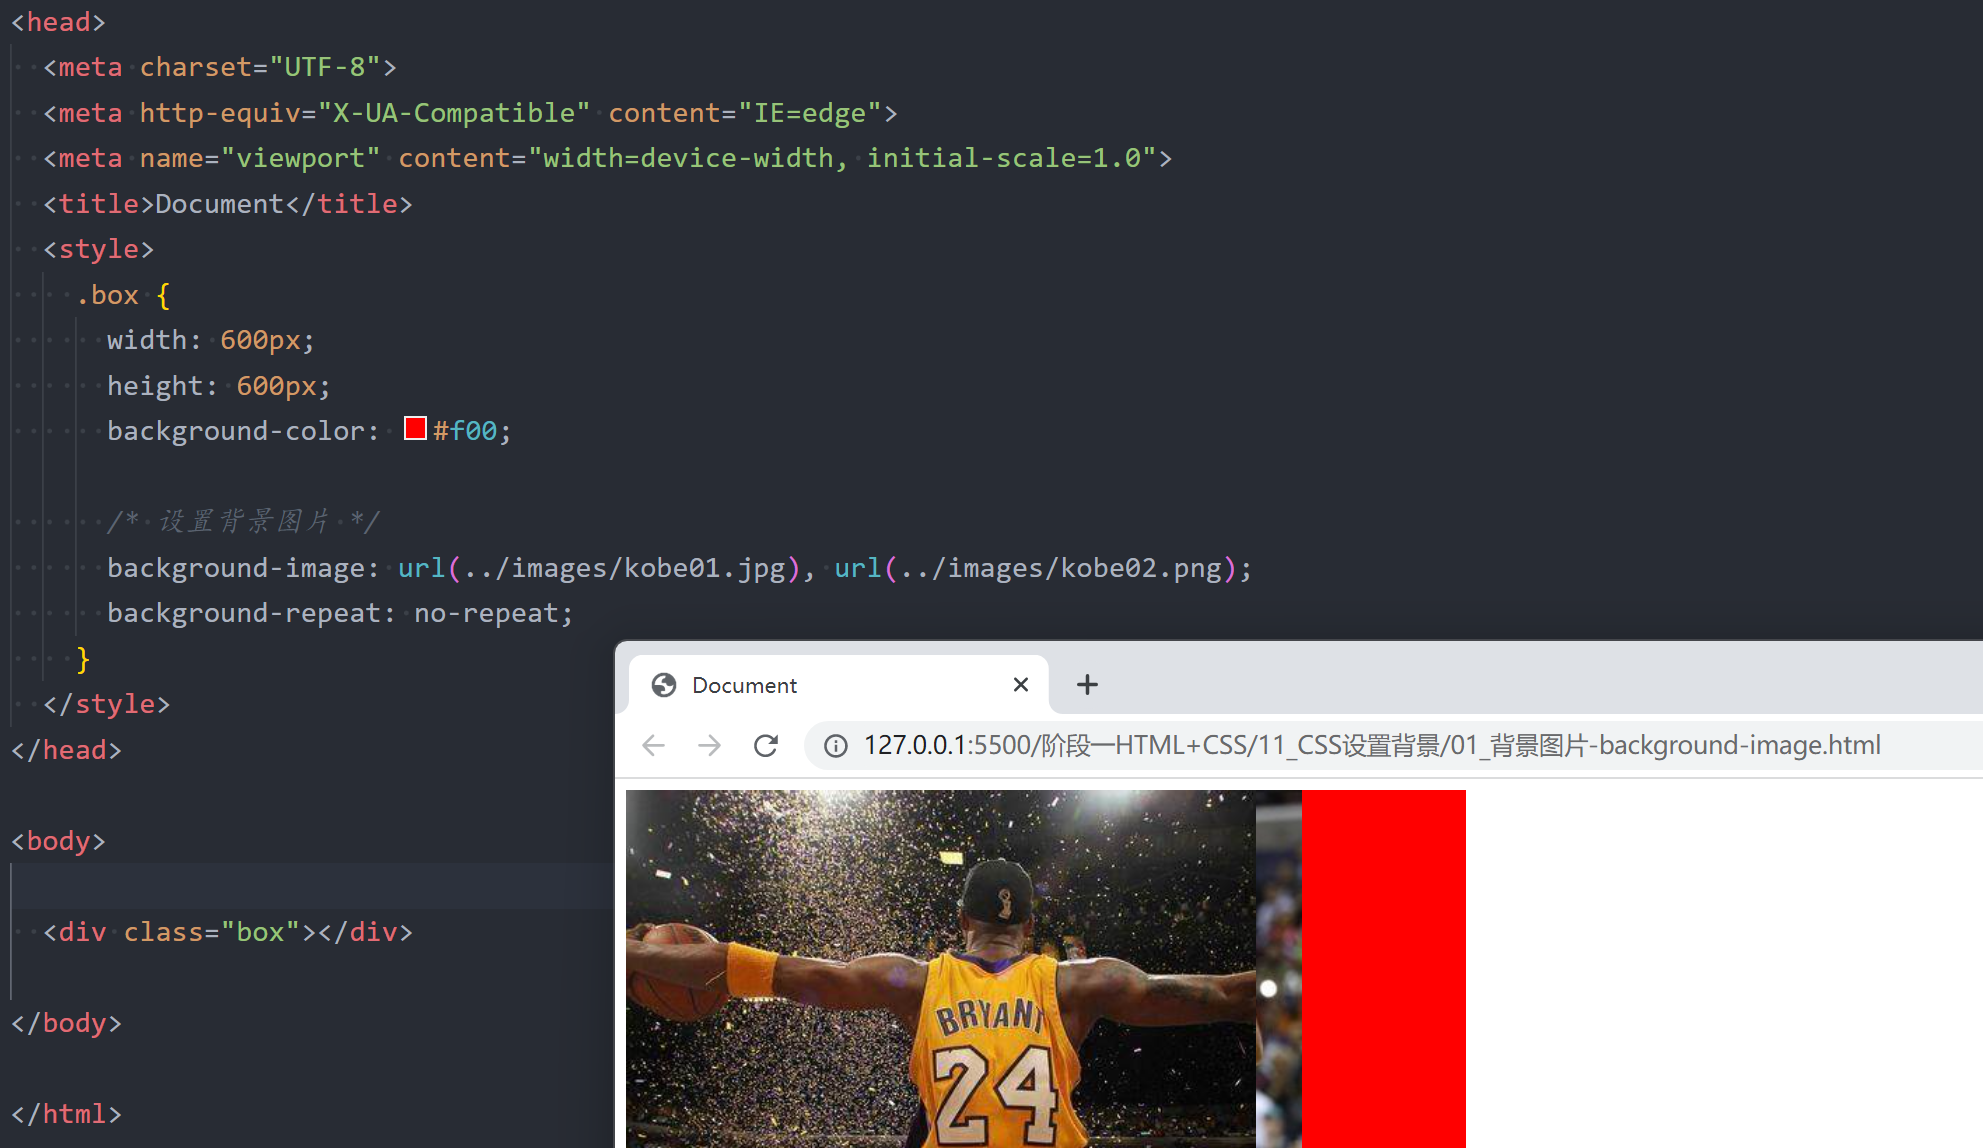The height and width of the screenshot is (1148, 1983).
Task: Click the opening head tag
Action: [58, 22]
